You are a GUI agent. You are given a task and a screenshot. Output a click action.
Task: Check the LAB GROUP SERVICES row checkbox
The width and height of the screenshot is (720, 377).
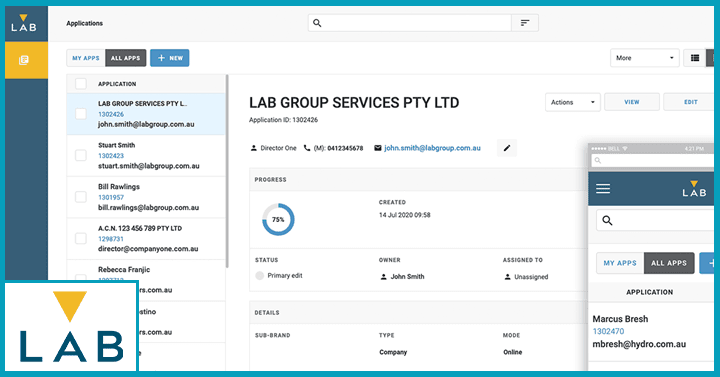coord(81,114)
